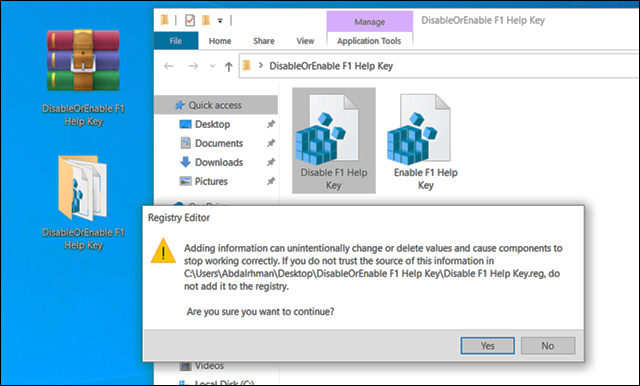Viewport: 640px width, 386px height.
Task: Click the Registry Editor dialog title
Action: click(x=179, y=218)
